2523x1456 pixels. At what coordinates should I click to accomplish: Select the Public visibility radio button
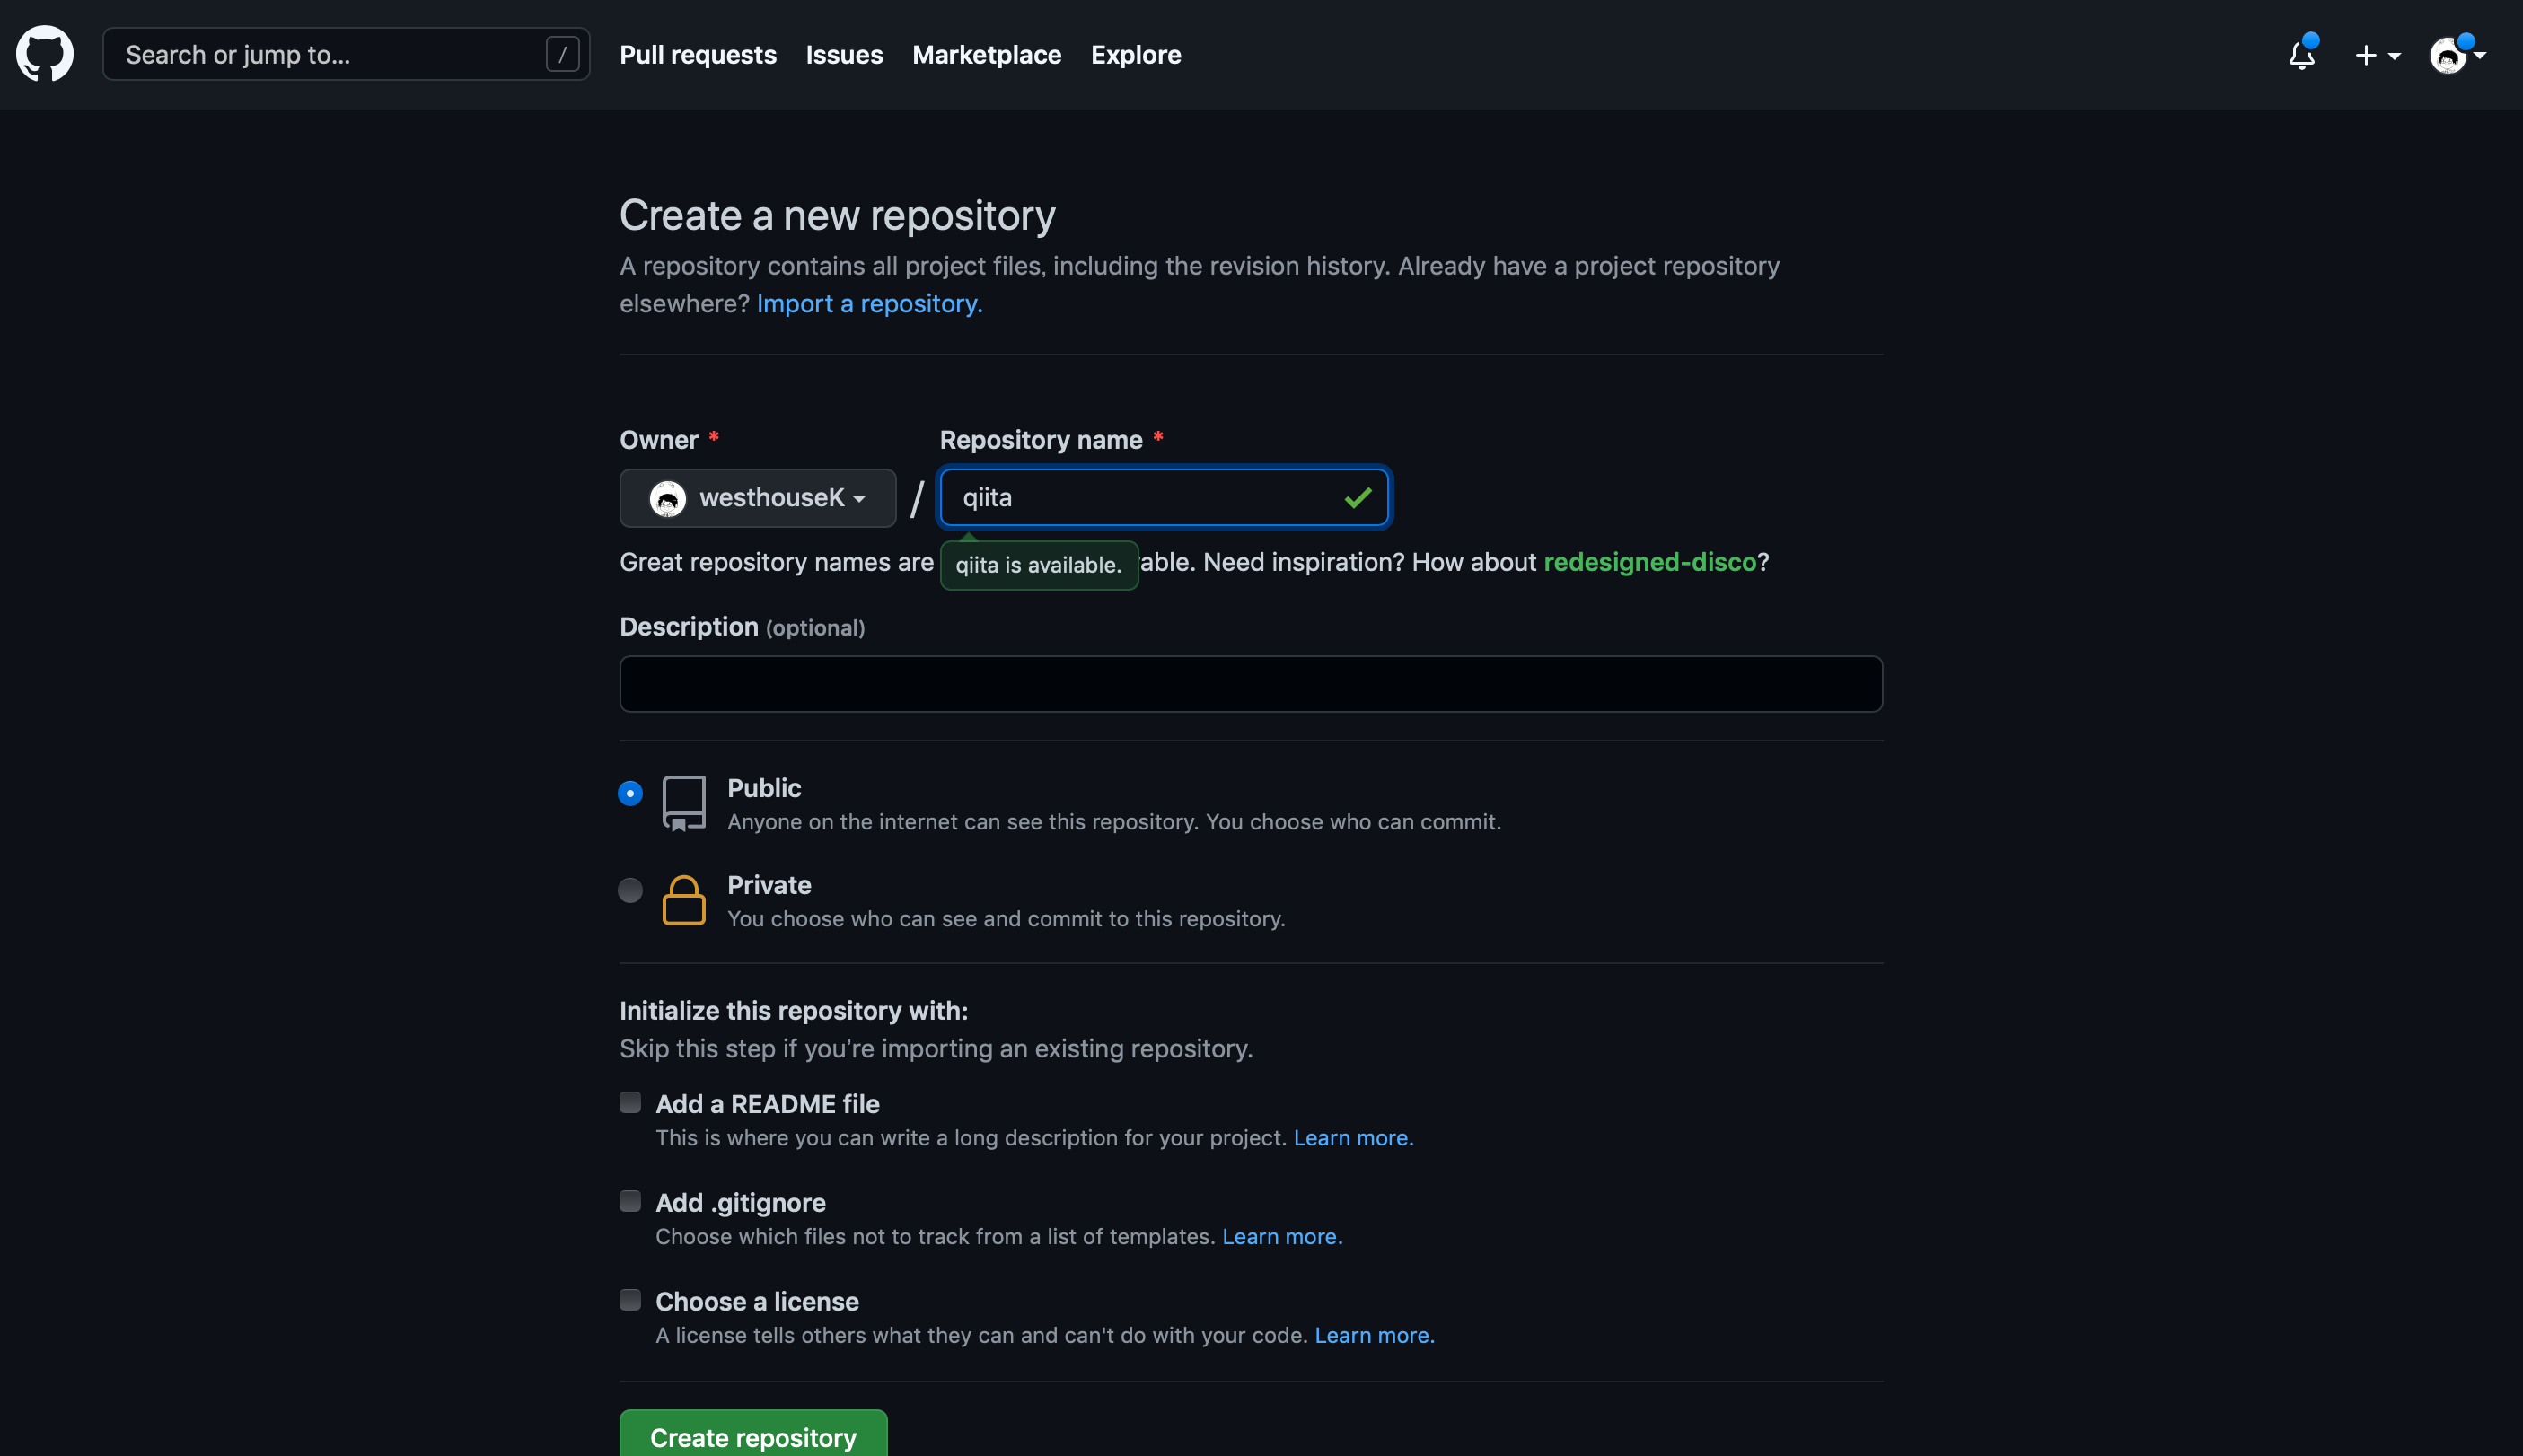[x=630, y=793]
